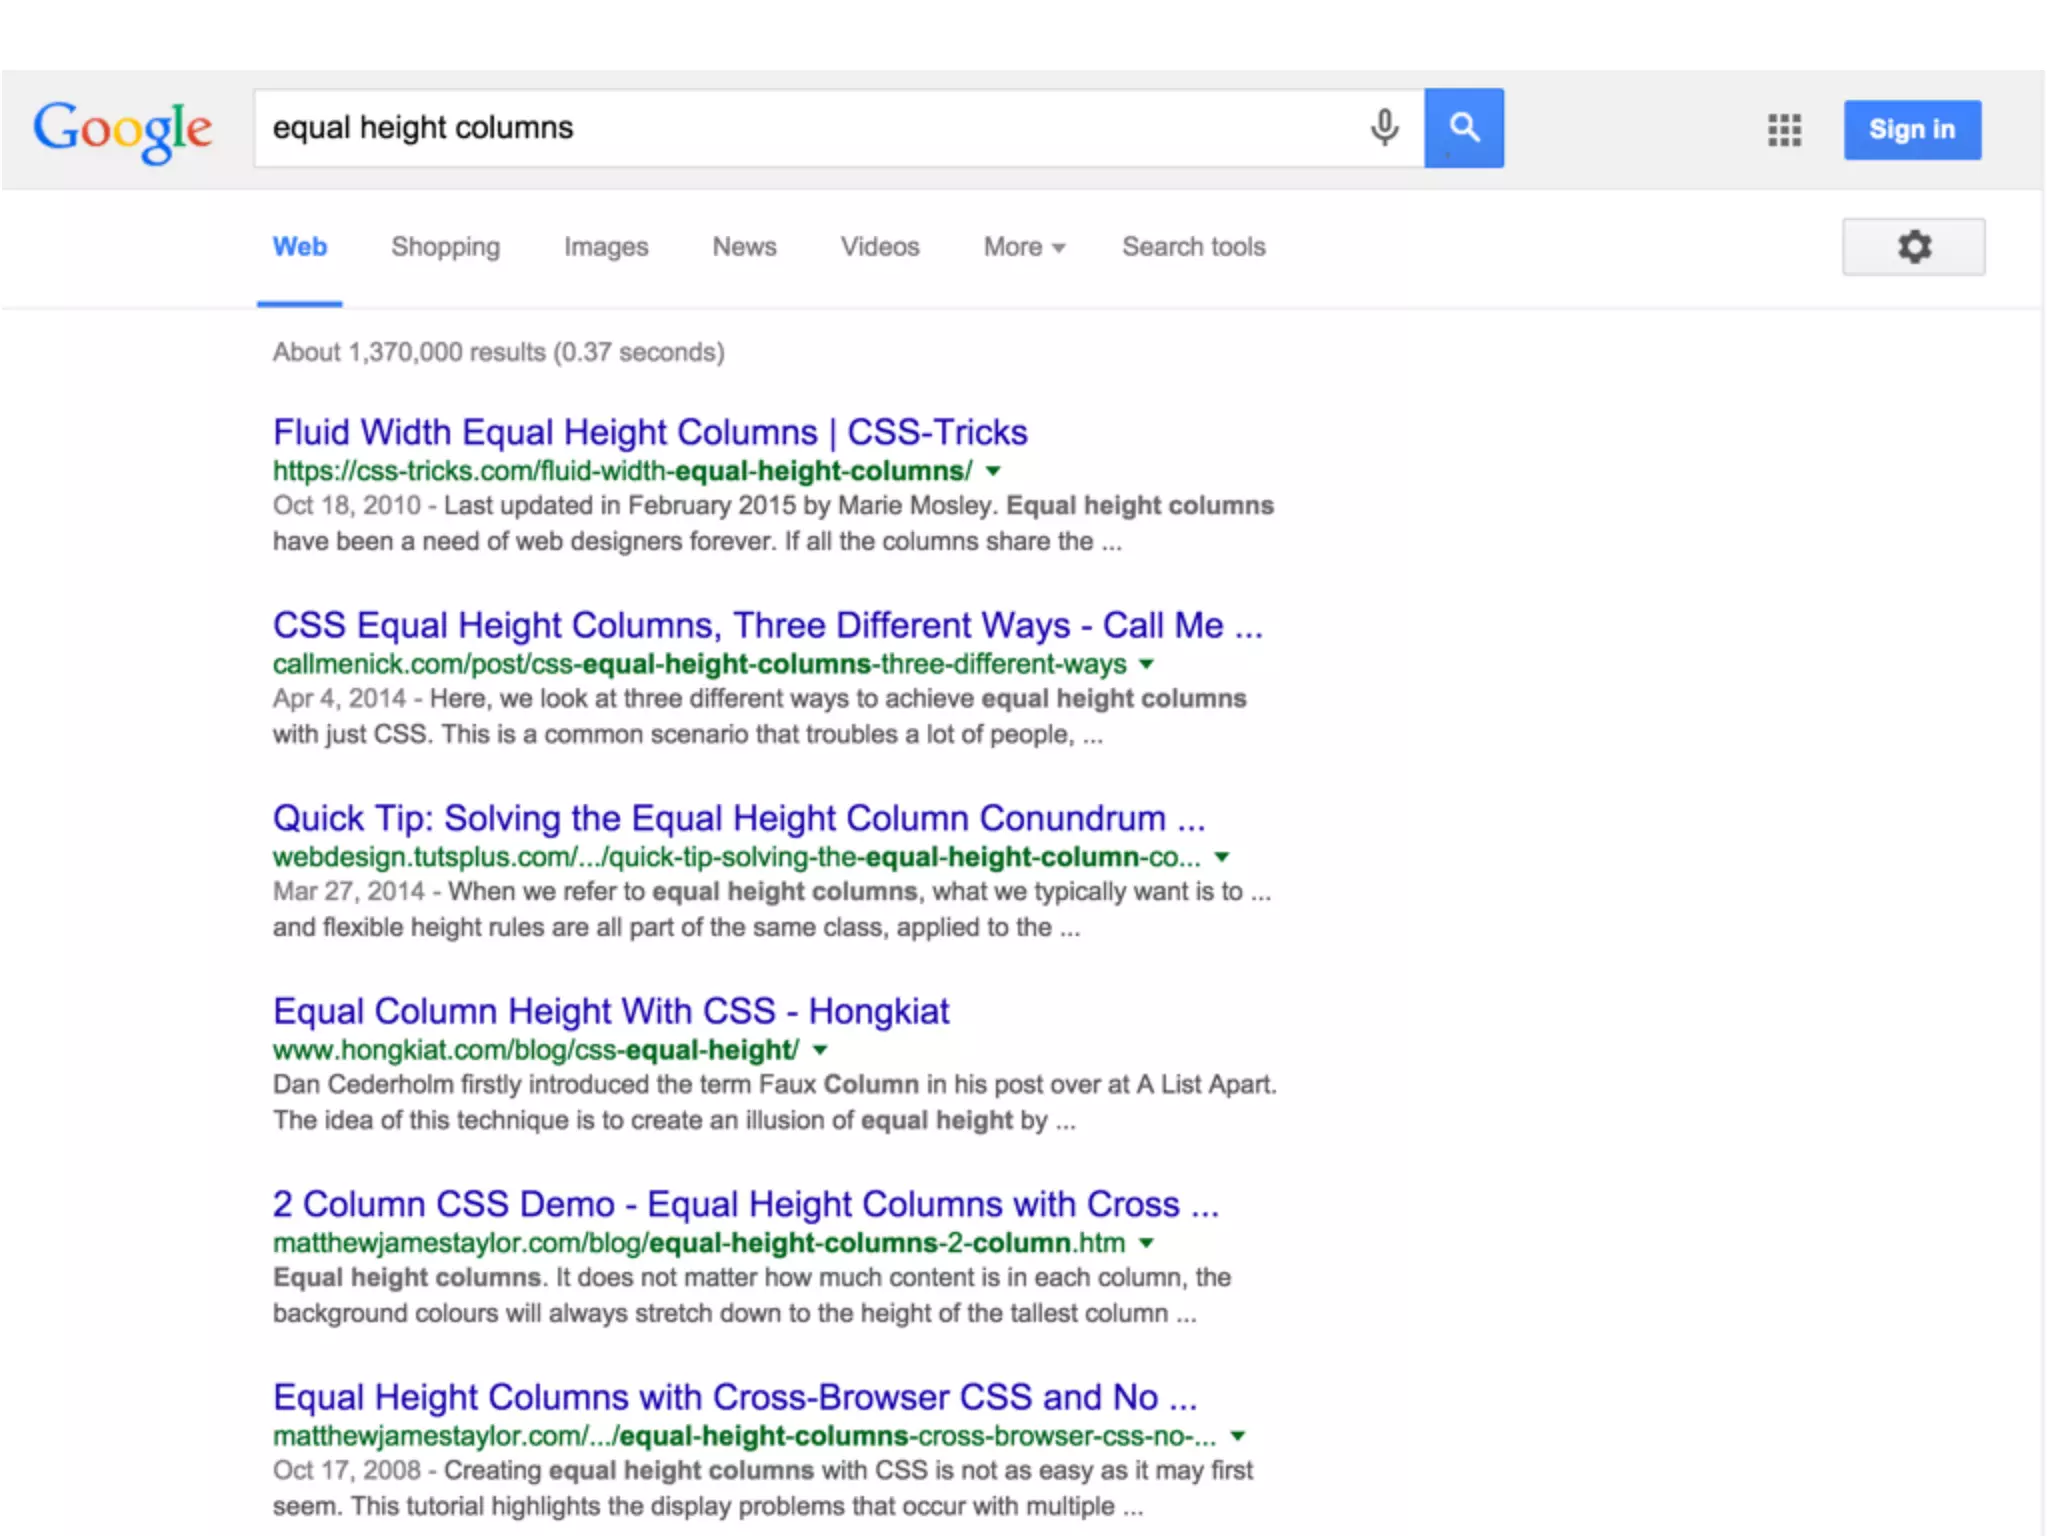Screen dimensions: 2048x1536
Task: Expand arrow beside webdesign.tutsplus.com URL
Action: point(1222,857)
